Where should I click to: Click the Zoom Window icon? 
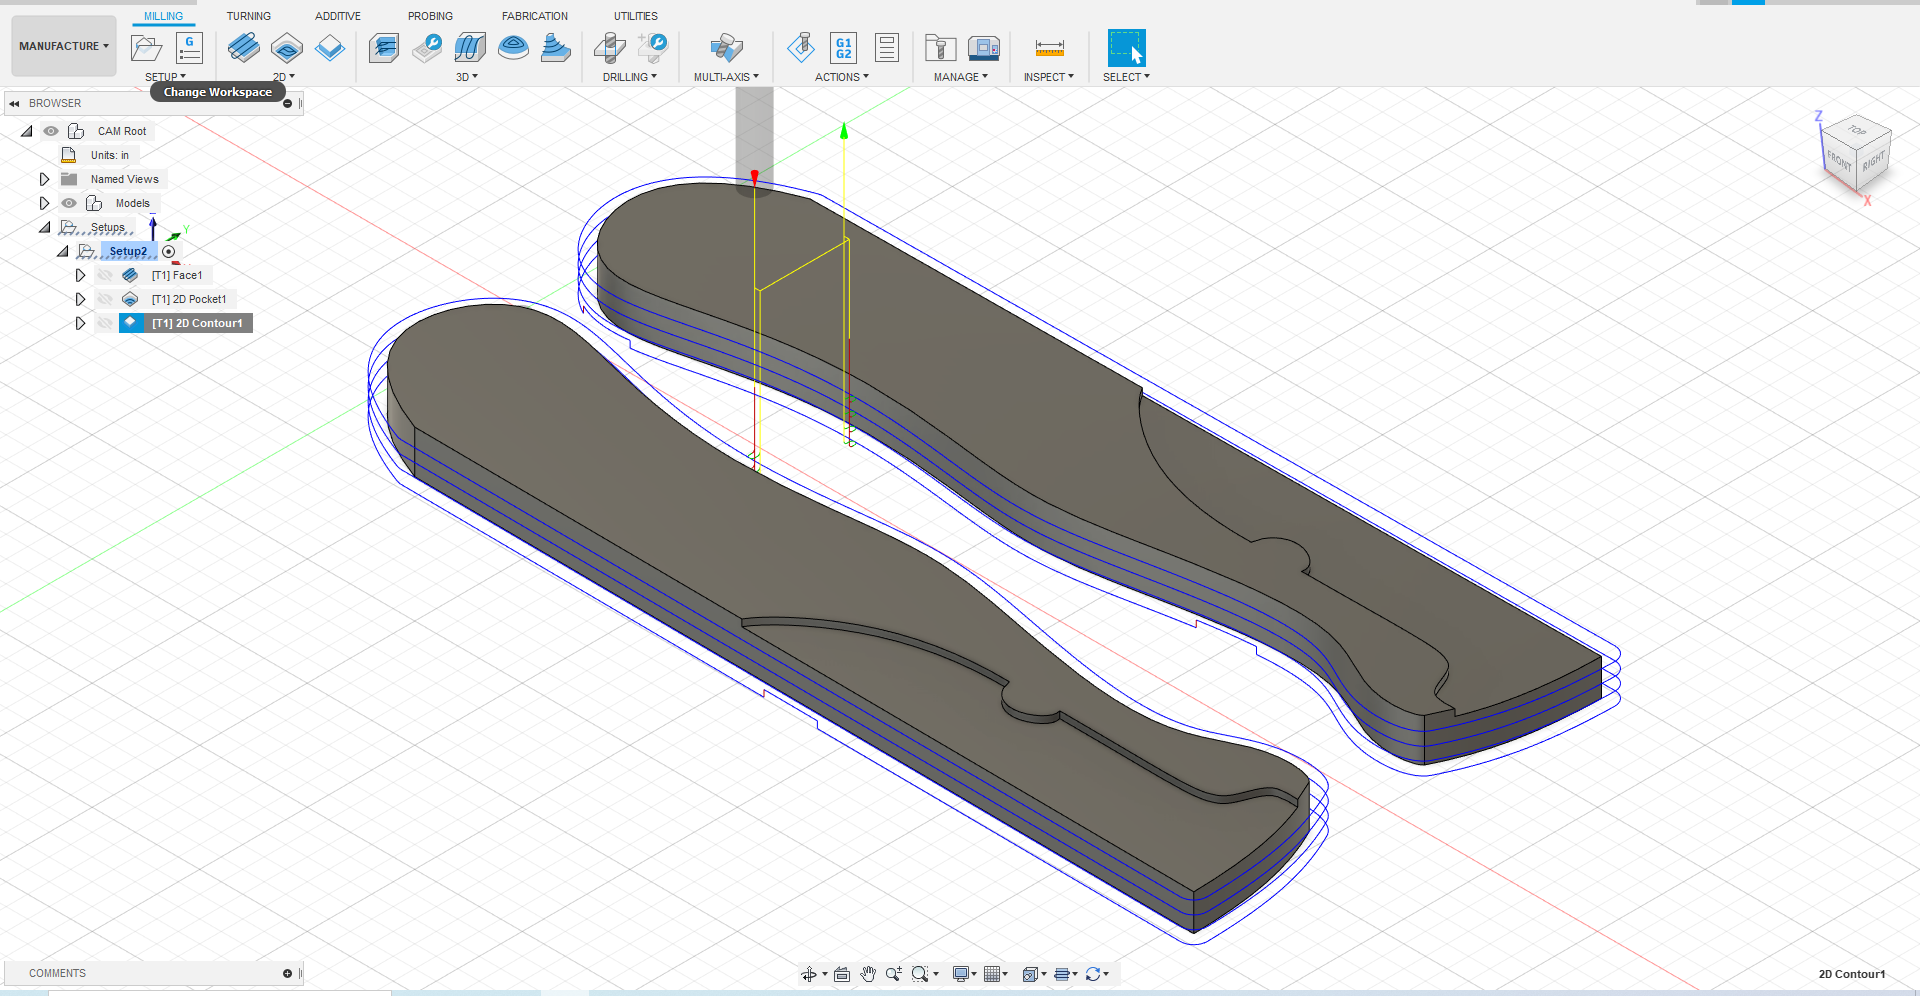point(920,974)
